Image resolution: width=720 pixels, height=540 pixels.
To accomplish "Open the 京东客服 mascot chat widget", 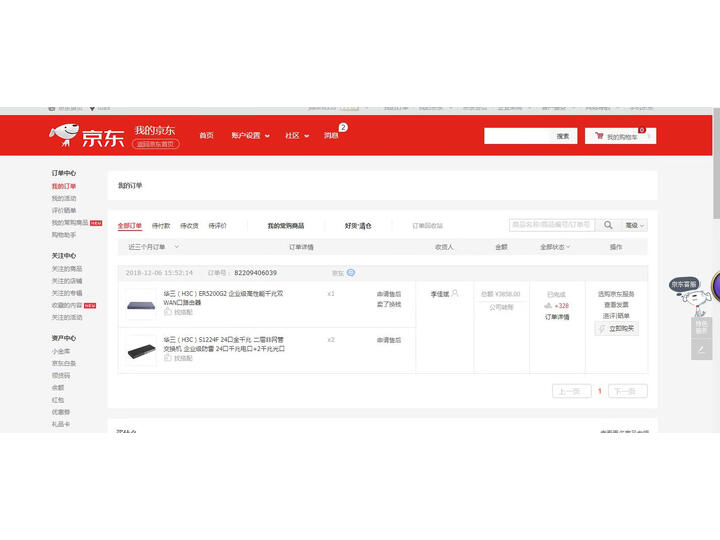I will tap(691, 295).
